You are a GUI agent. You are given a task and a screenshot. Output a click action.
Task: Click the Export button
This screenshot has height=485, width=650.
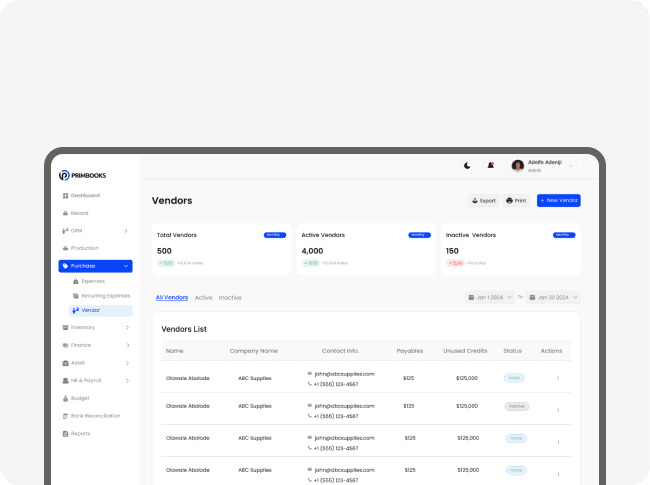483,201
